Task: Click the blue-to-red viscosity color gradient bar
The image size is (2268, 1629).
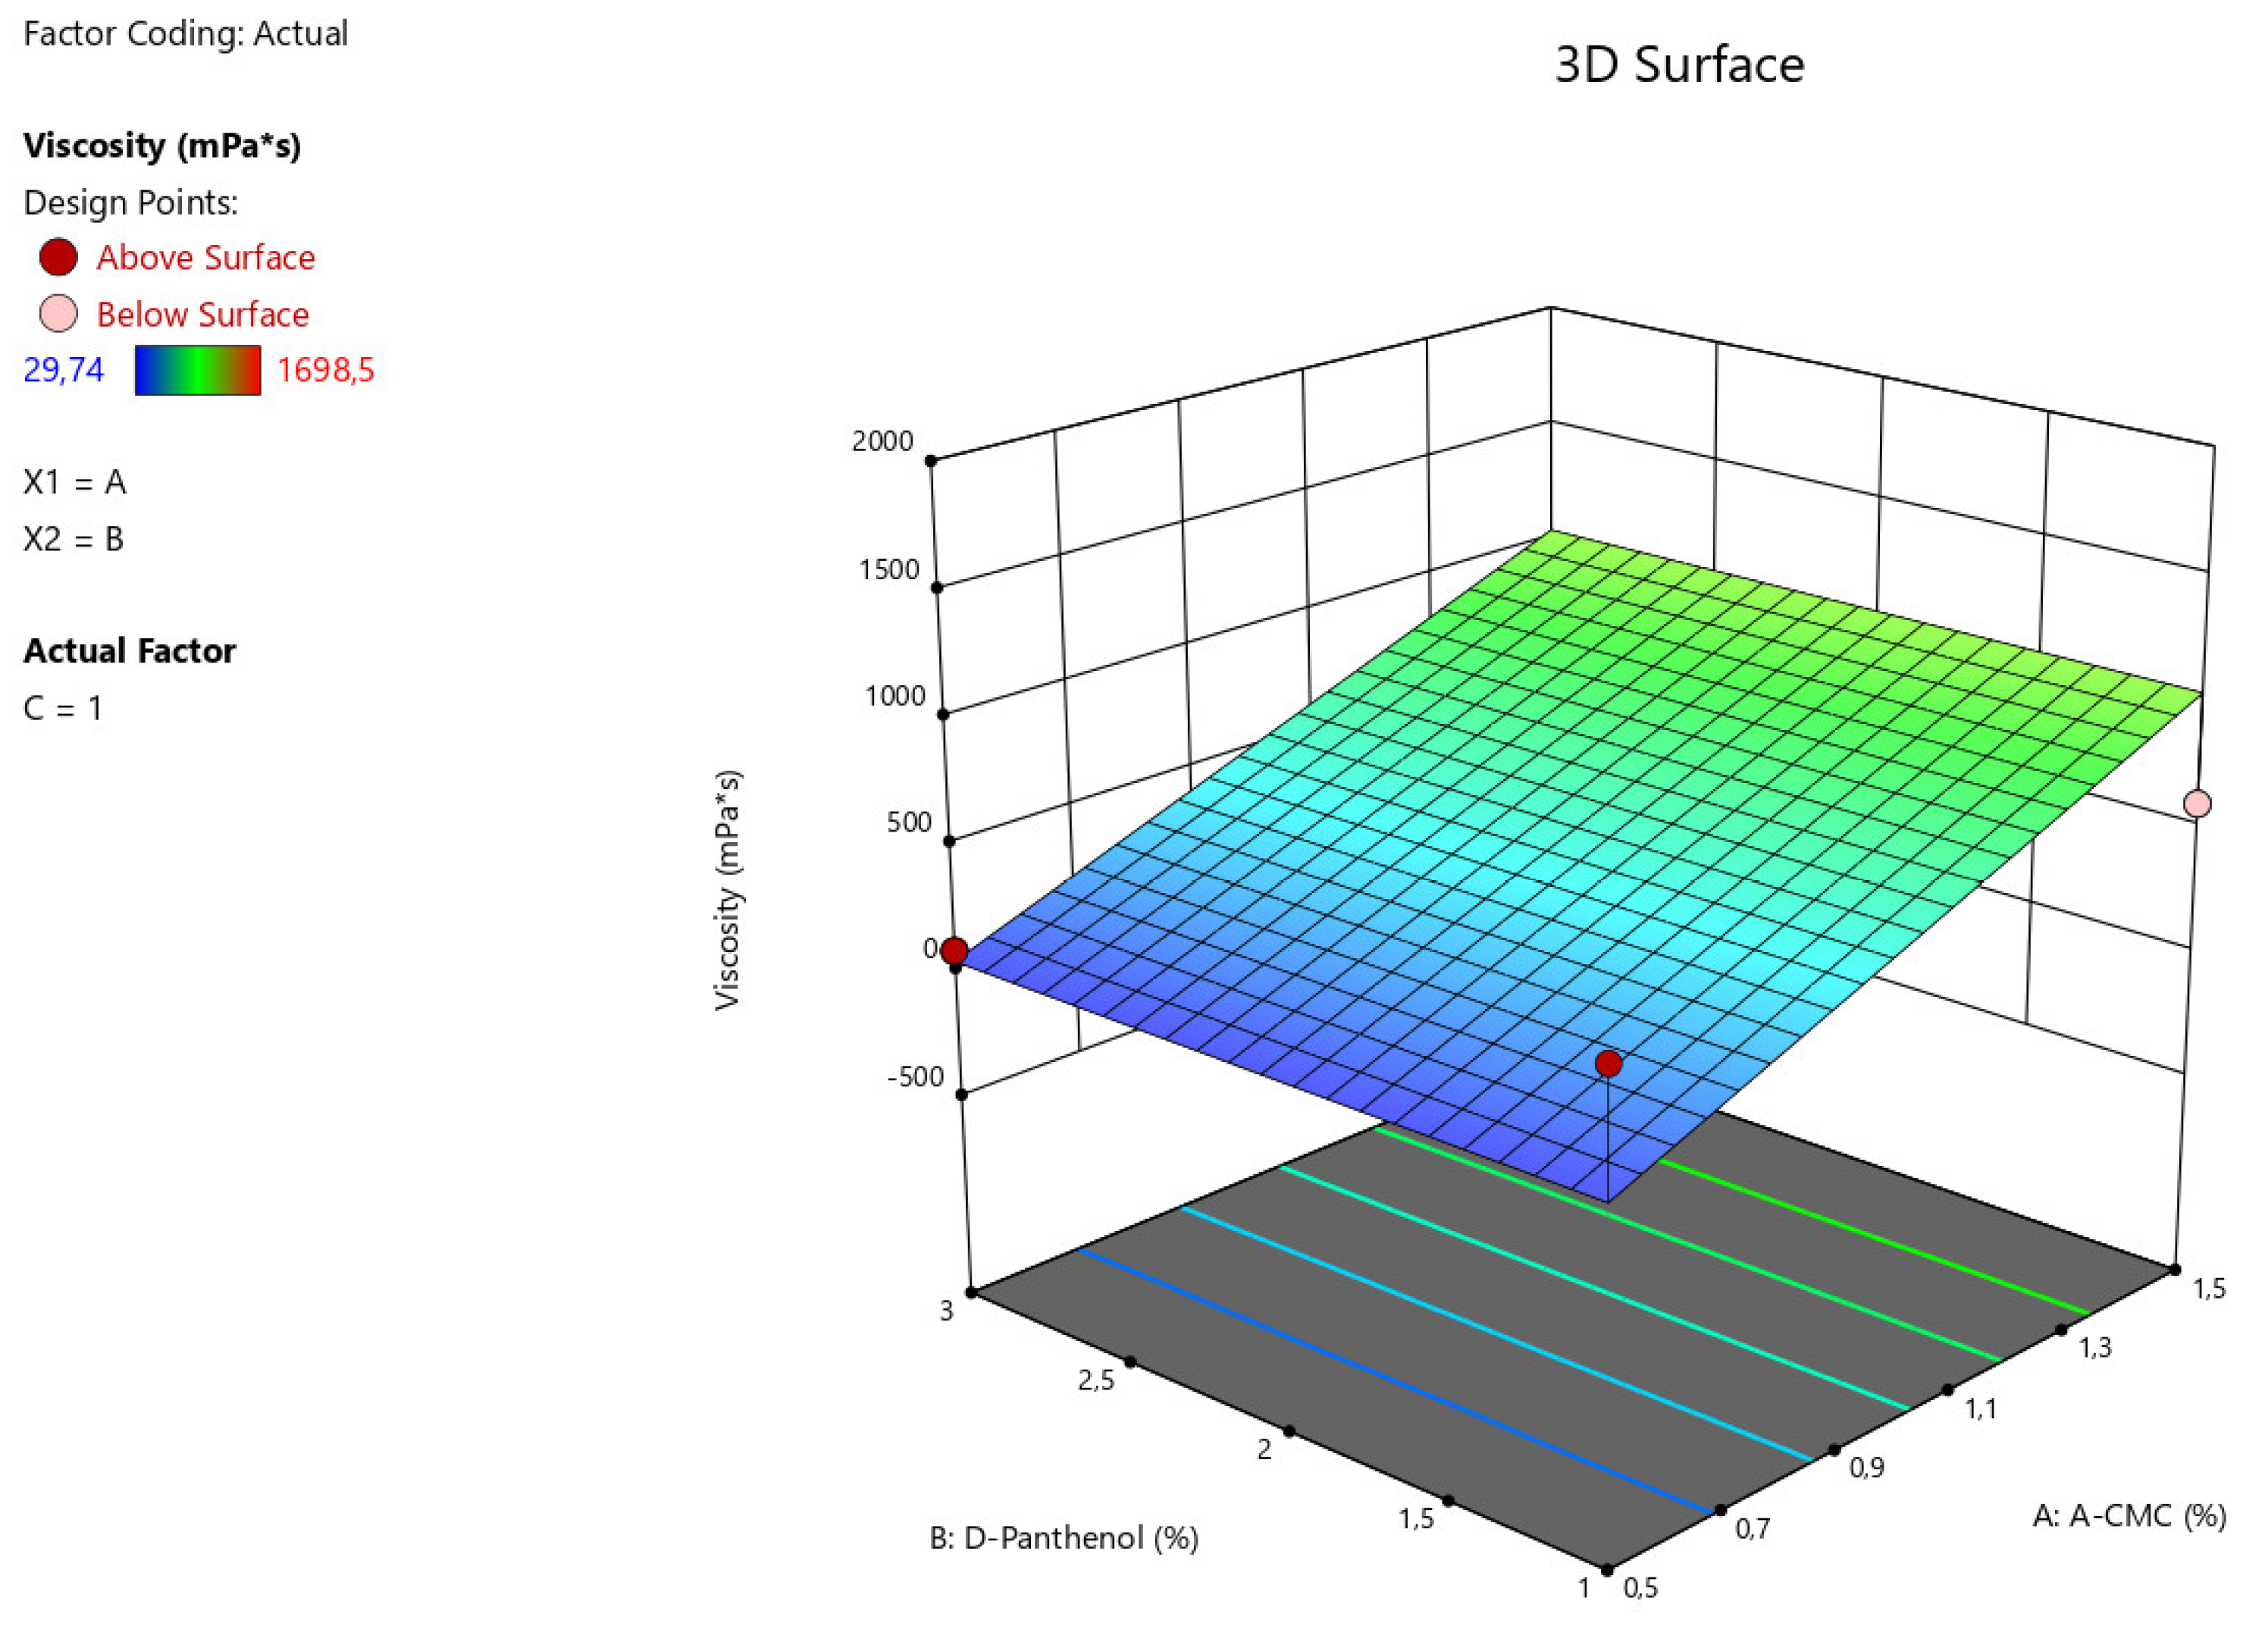Action: (197, 370)
